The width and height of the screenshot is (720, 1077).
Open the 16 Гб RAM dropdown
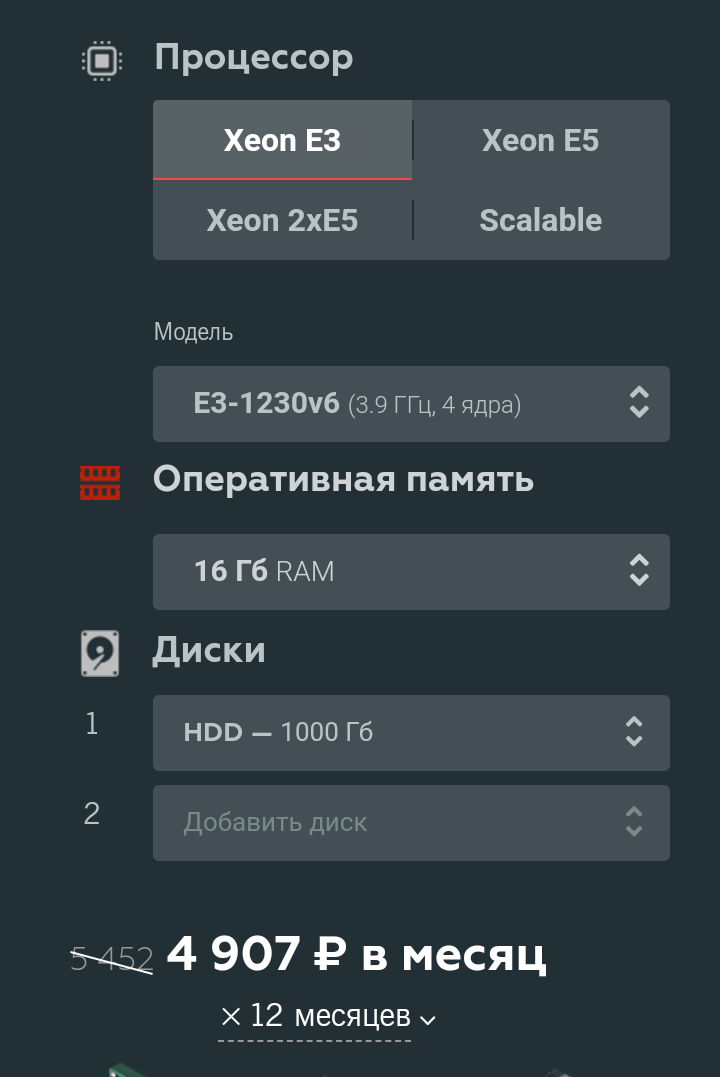[x=412, y=571]
